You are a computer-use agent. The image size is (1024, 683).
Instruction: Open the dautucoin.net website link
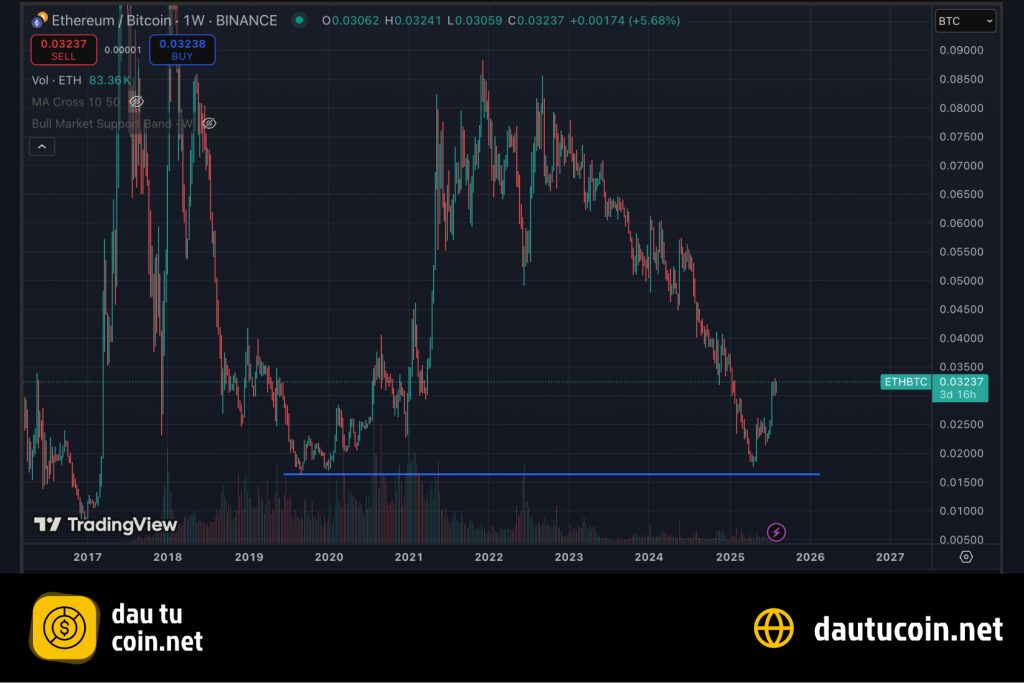tap(908, 629)
